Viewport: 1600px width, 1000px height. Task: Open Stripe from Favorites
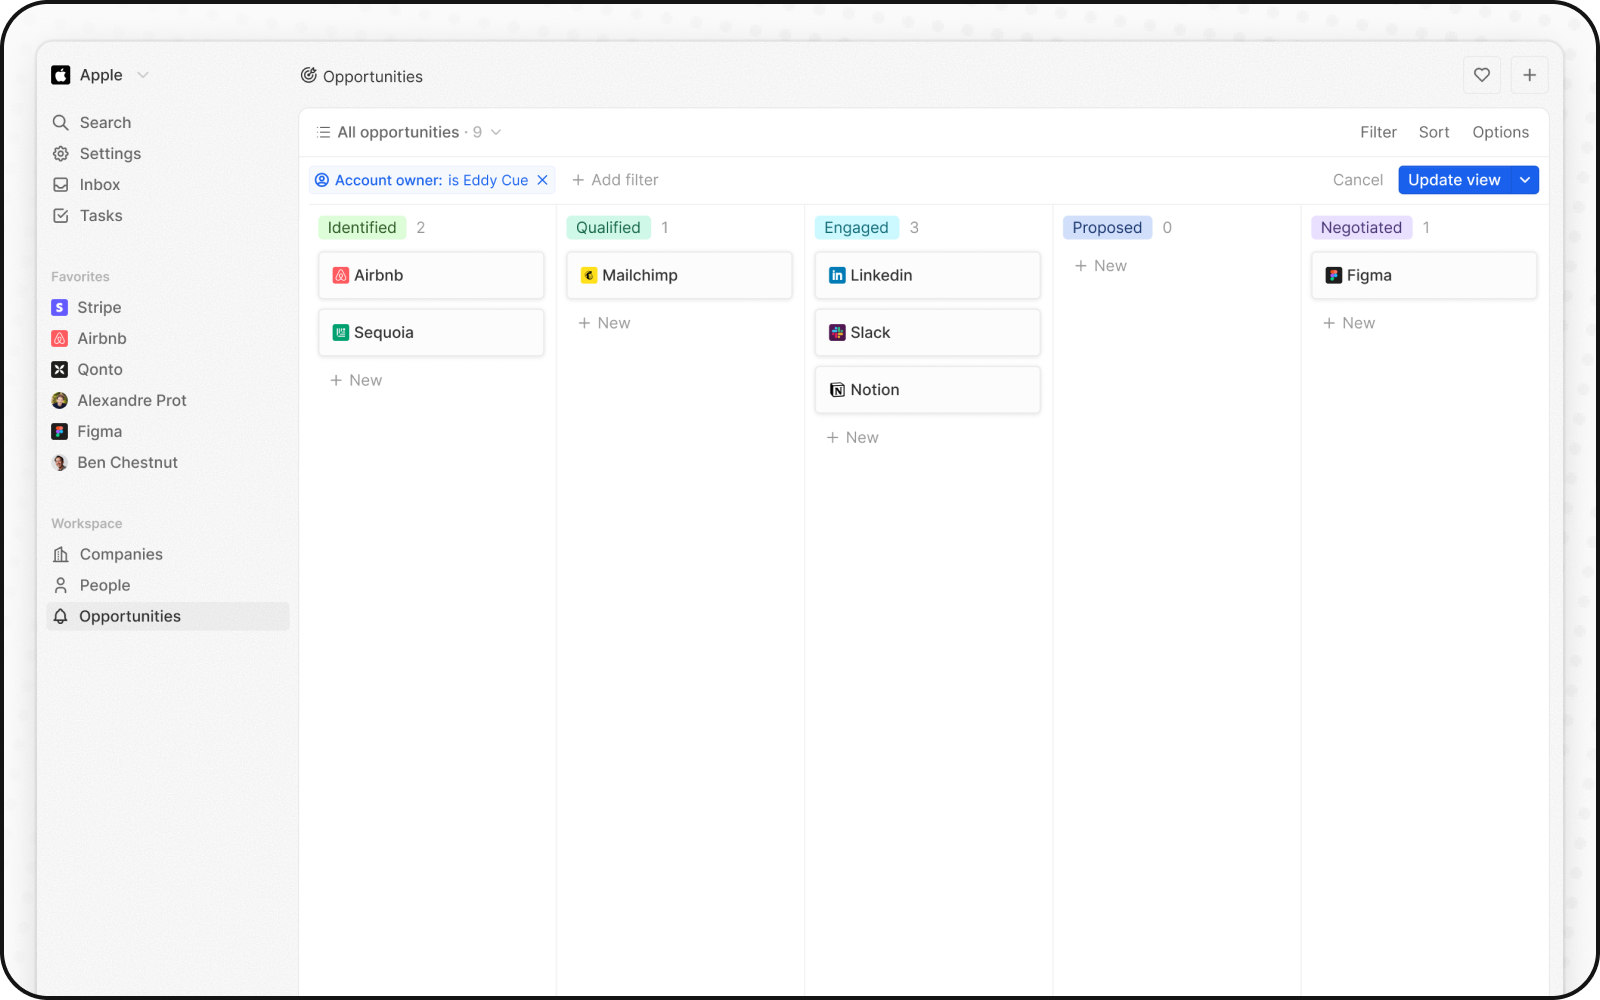click(98, 308)
